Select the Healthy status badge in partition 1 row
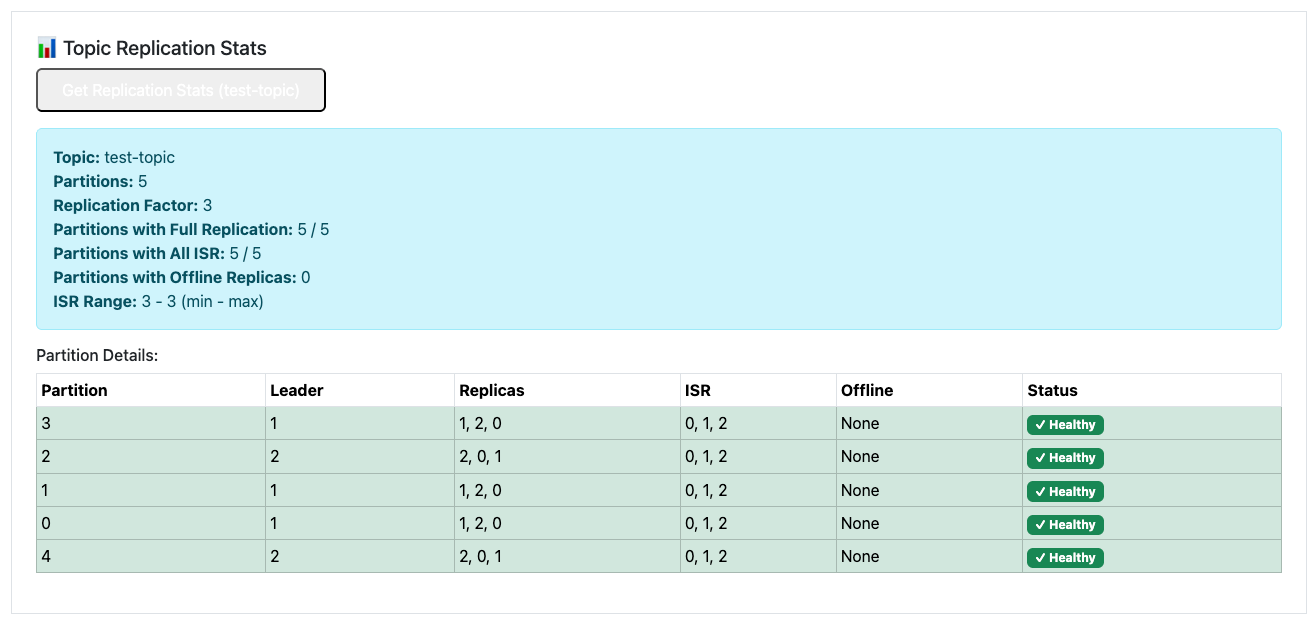This screenshot has width=1314, height=623. click(1065, 492)
